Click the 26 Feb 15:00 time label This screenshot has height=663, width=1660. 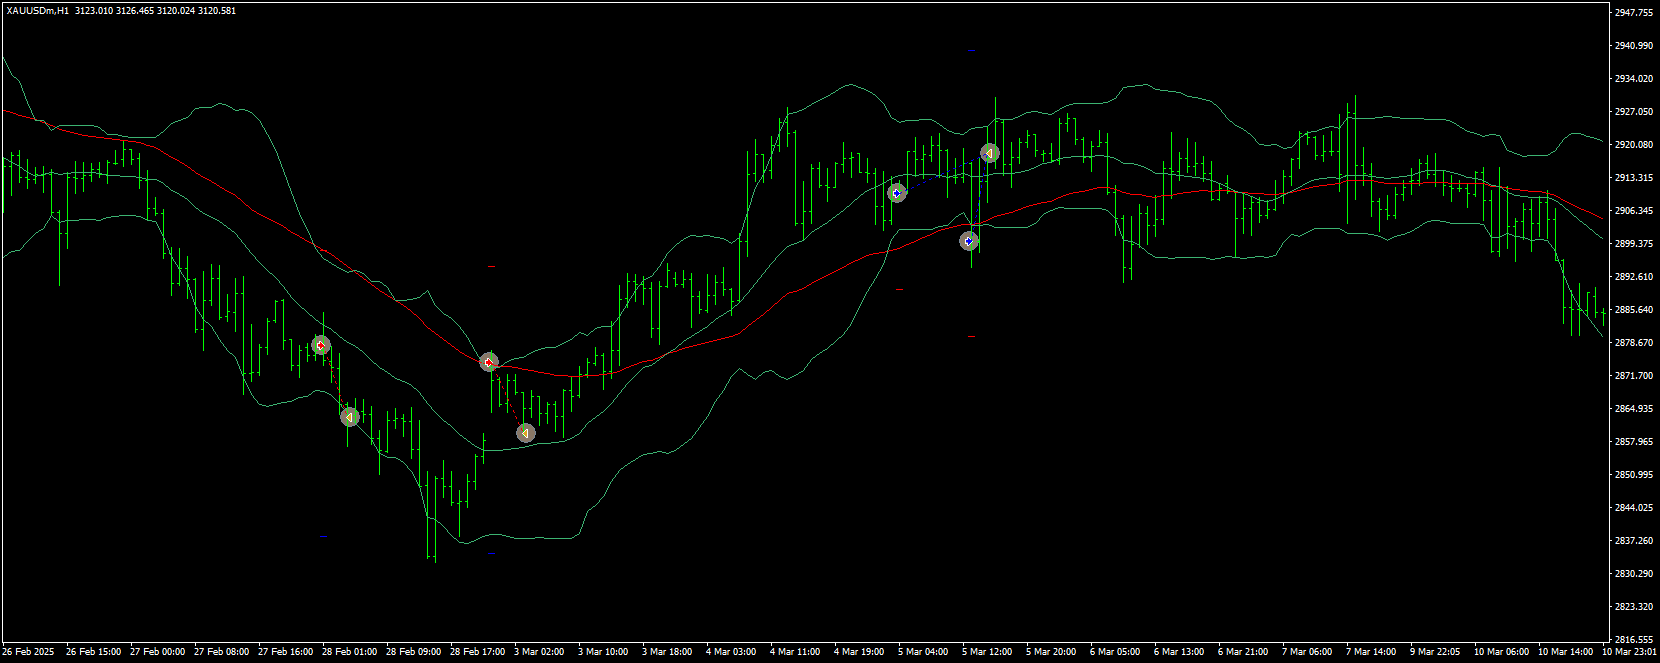93,652
